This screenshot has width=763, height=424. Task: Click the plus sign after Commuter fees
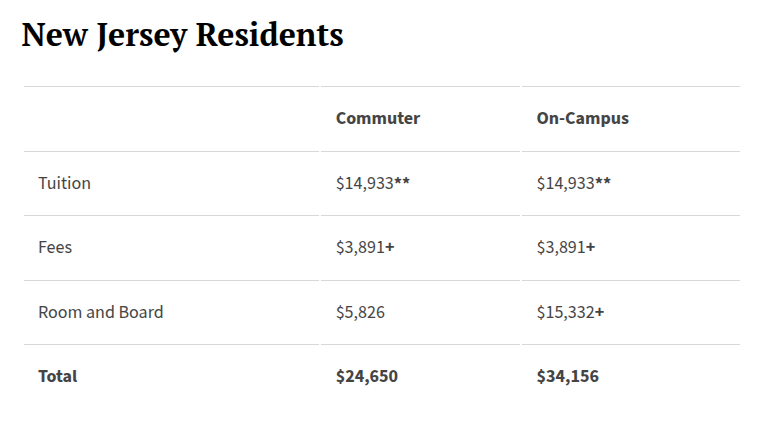390,247
